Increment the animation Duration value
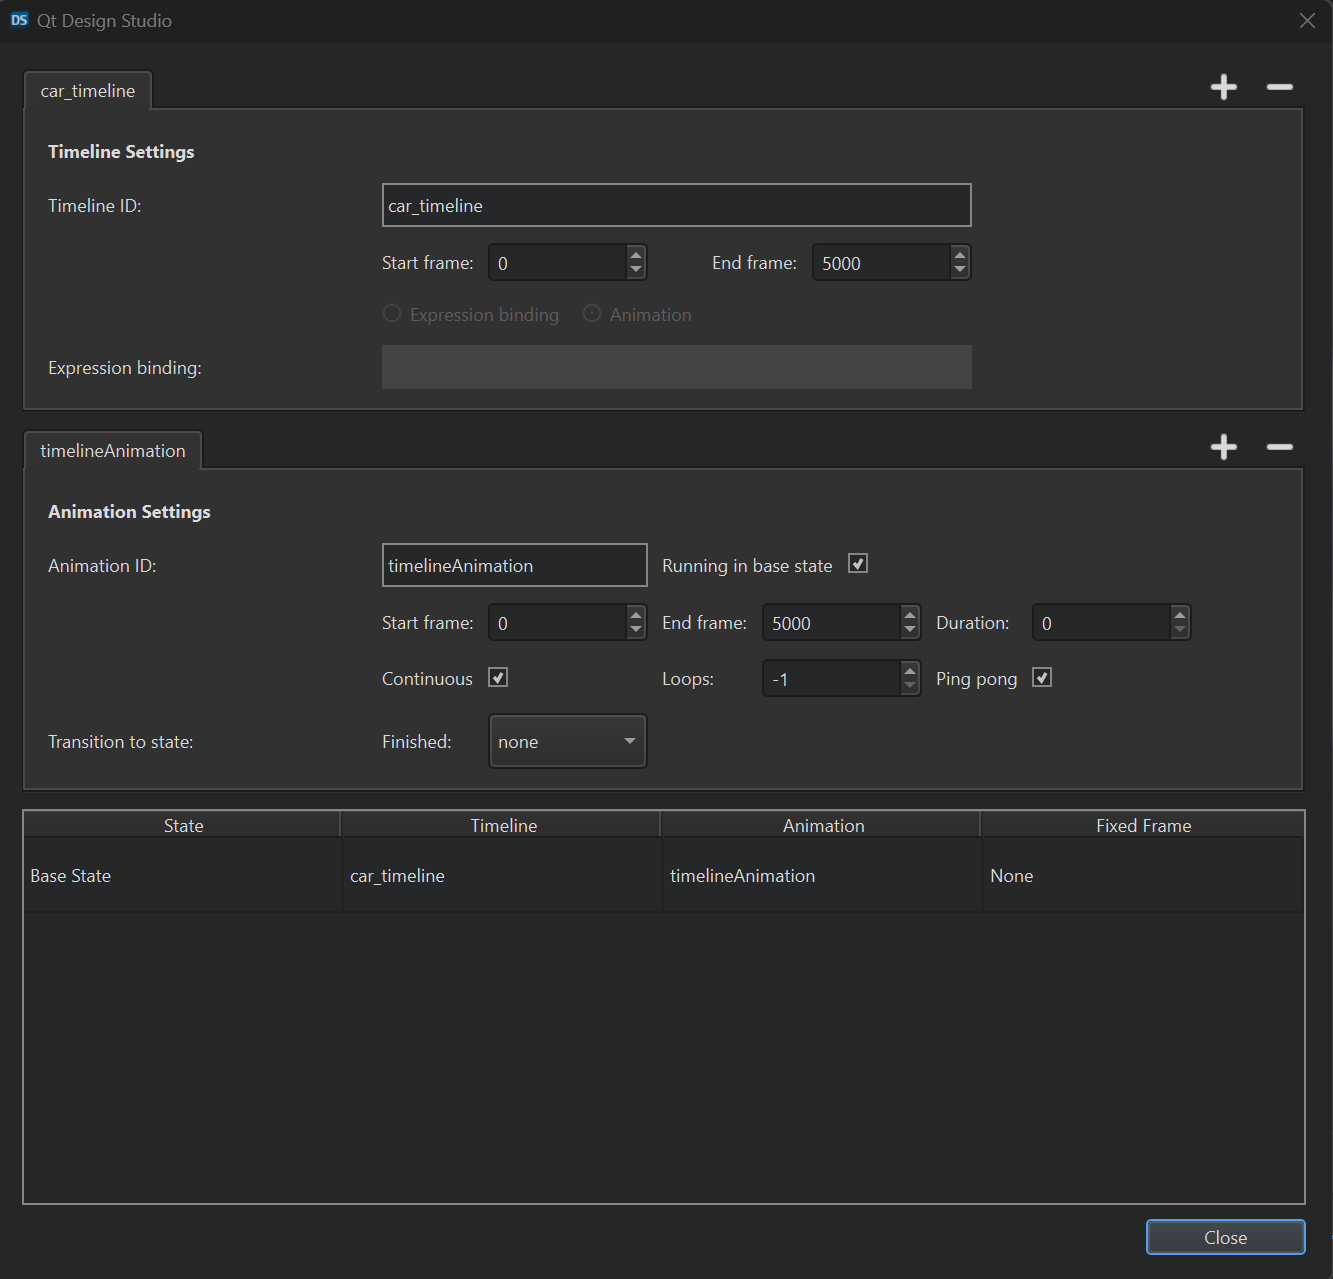The image size is (1333, 1279). [1180, 615]
